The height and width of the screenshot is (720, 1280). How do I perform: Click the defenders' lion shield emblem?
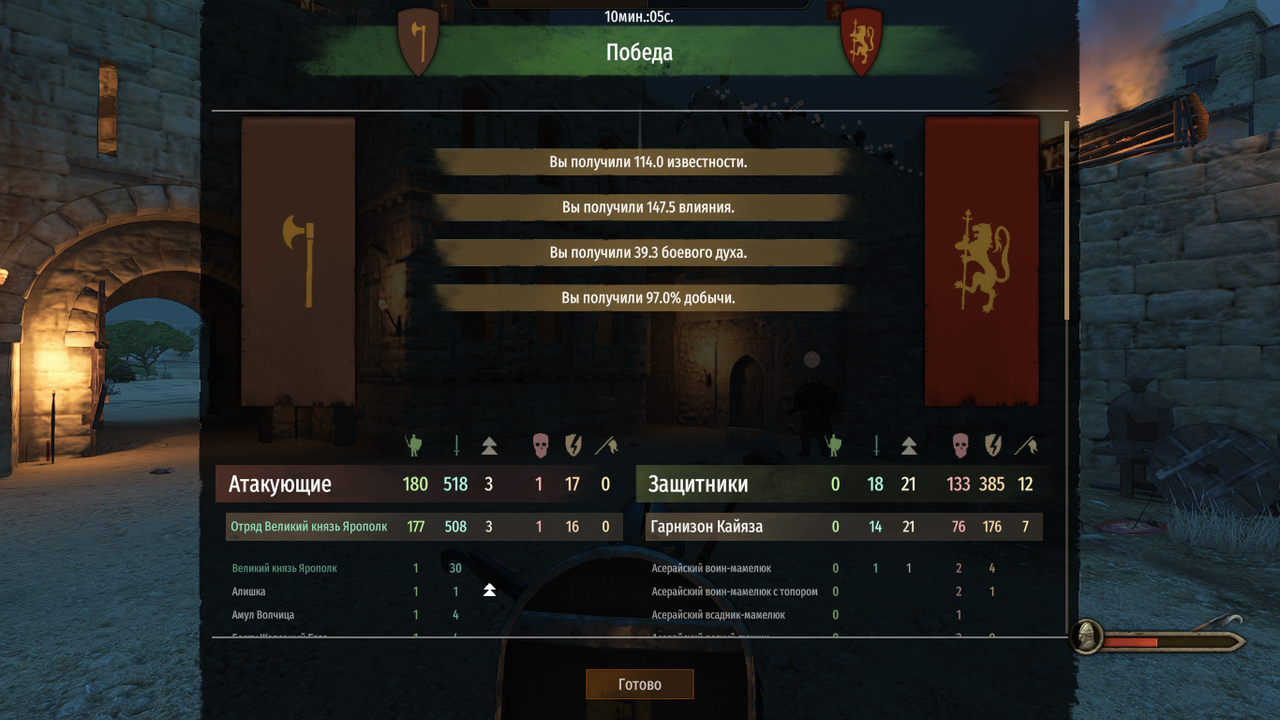coord(861,41)
